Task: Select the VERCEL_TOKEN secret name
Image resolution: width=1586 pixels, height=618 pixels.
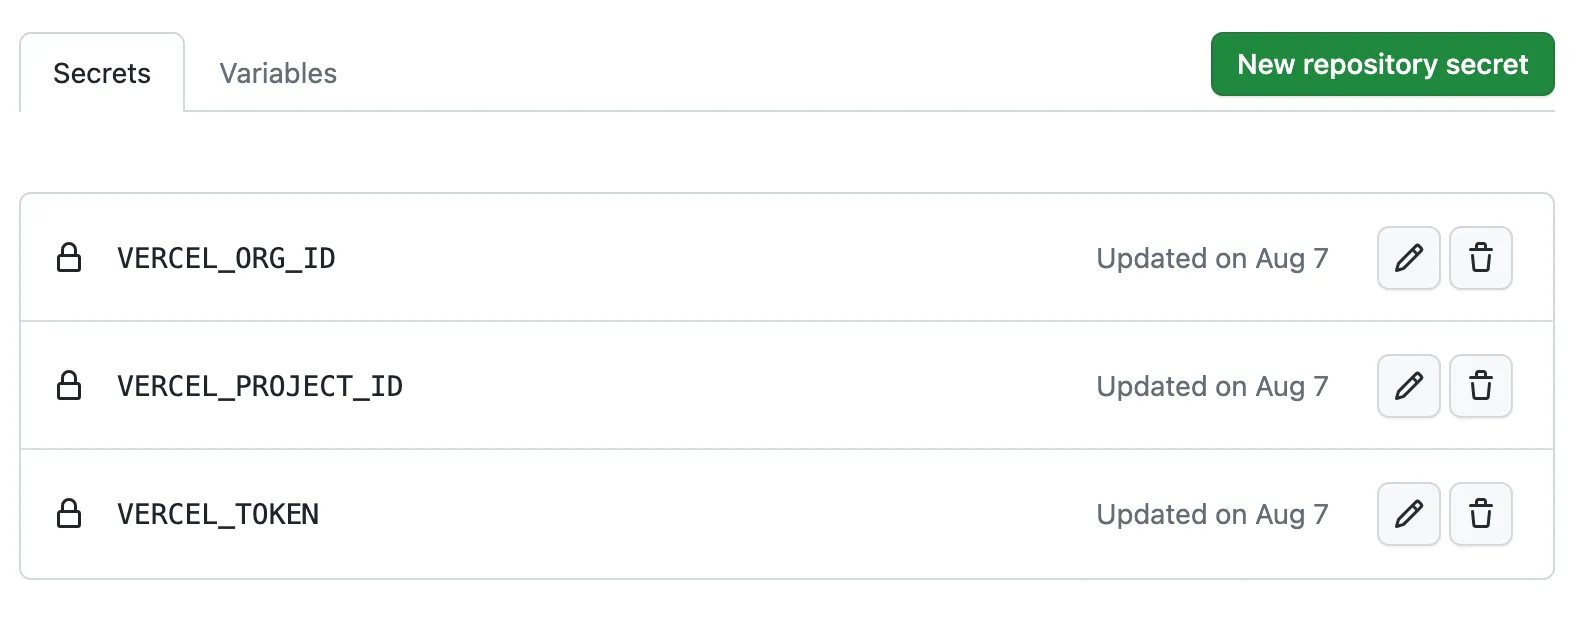Action: coord(218,514)
